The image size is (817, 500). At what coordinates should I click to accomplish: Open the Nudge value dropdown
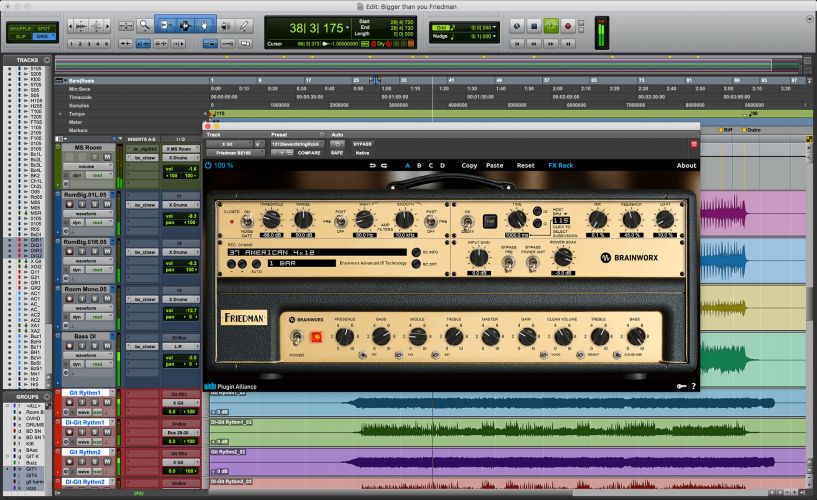[x=494, y=36]
